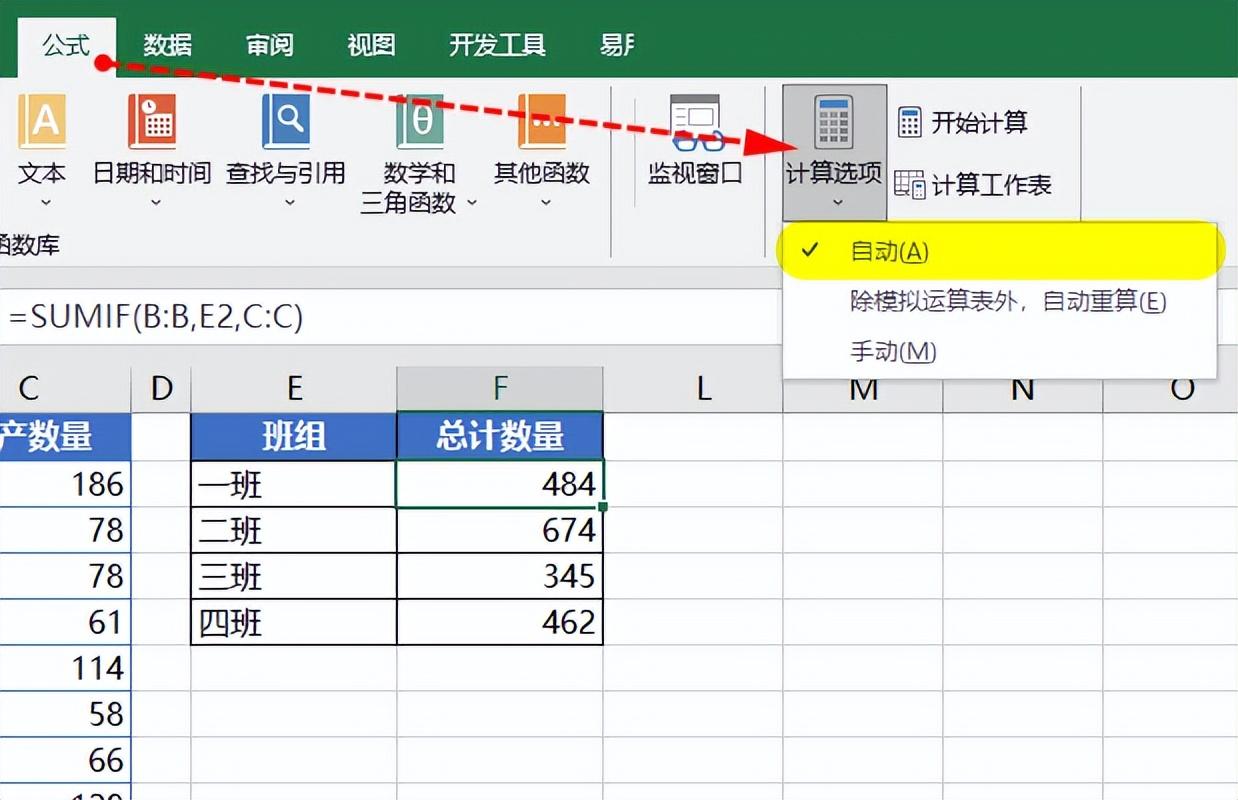Select 除模拟运算表外,自动重算(E) option
The width and height of the screenshot is (1238, 800).
(1000, 301)
